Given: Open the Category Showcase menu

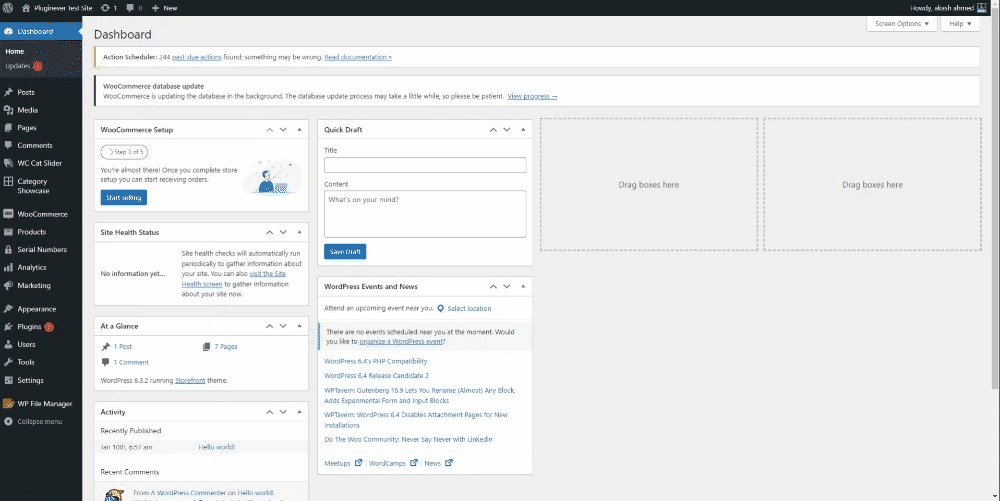Looking at the screenshot, I should click(x=41, y=186).
